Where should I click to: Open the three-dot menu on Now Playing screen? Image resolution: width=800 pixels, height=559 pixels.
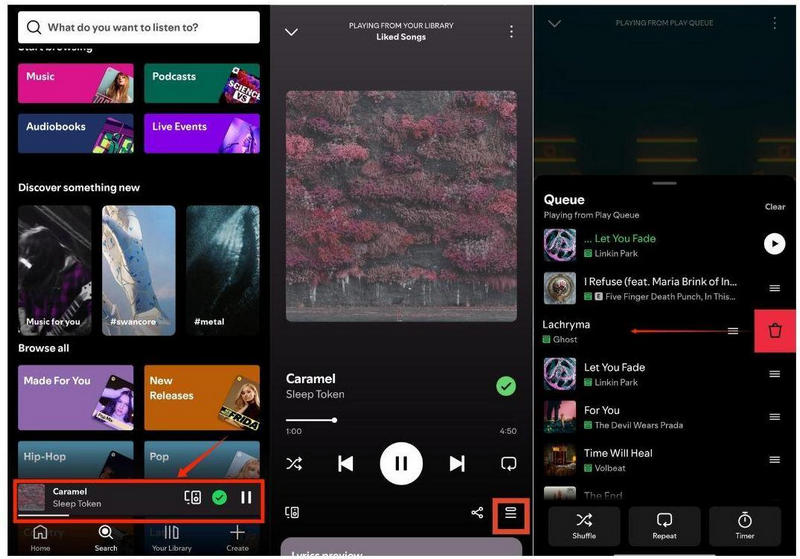[511, 32]
